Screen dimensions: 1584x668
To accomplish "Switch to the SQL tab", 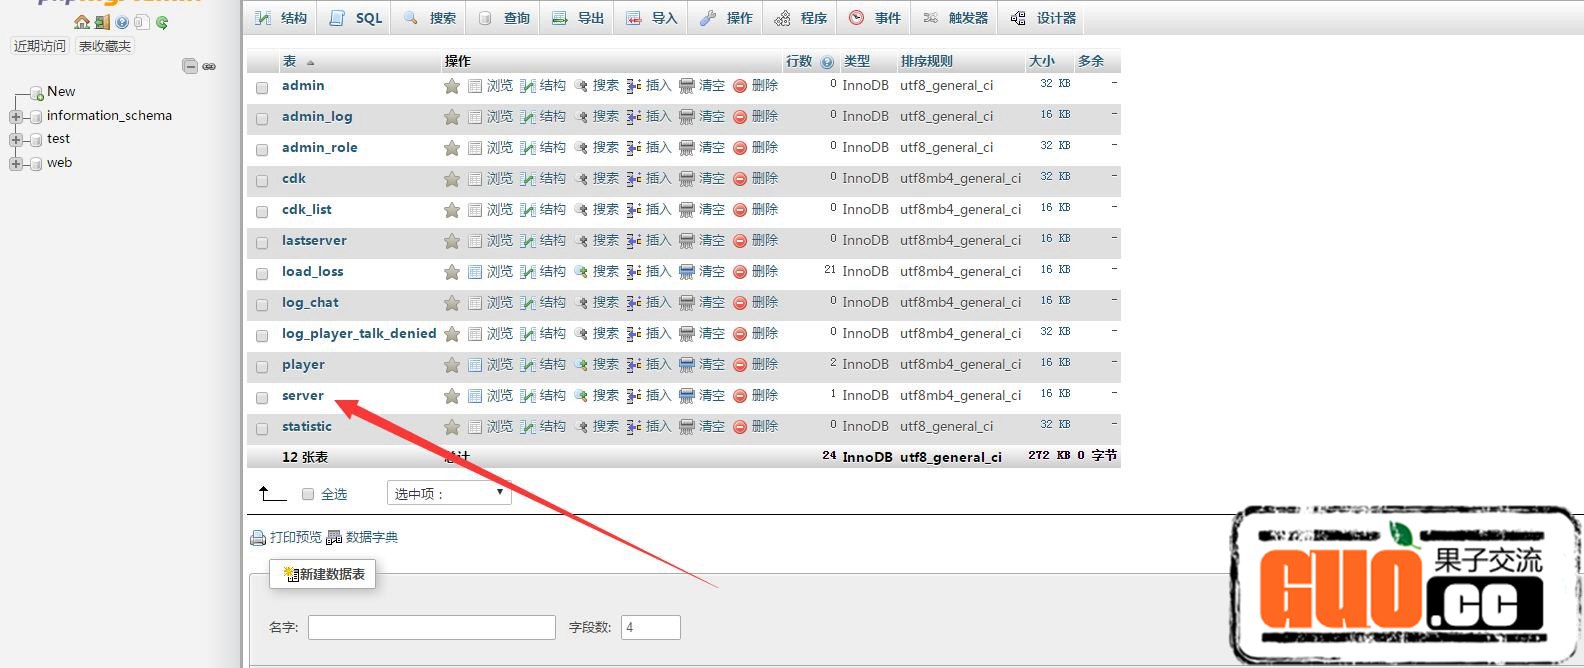I will pyautogui.click(x=356, y=18).
